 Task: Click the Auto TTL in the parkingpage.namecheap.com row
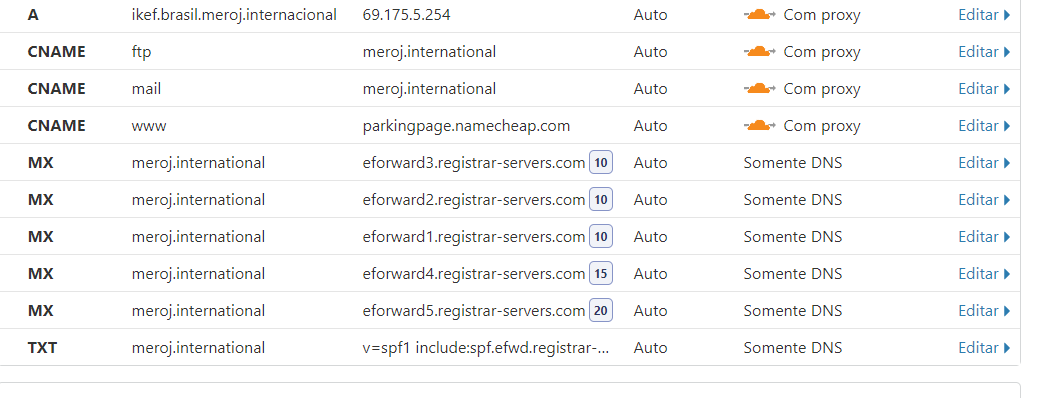point(650,126)
